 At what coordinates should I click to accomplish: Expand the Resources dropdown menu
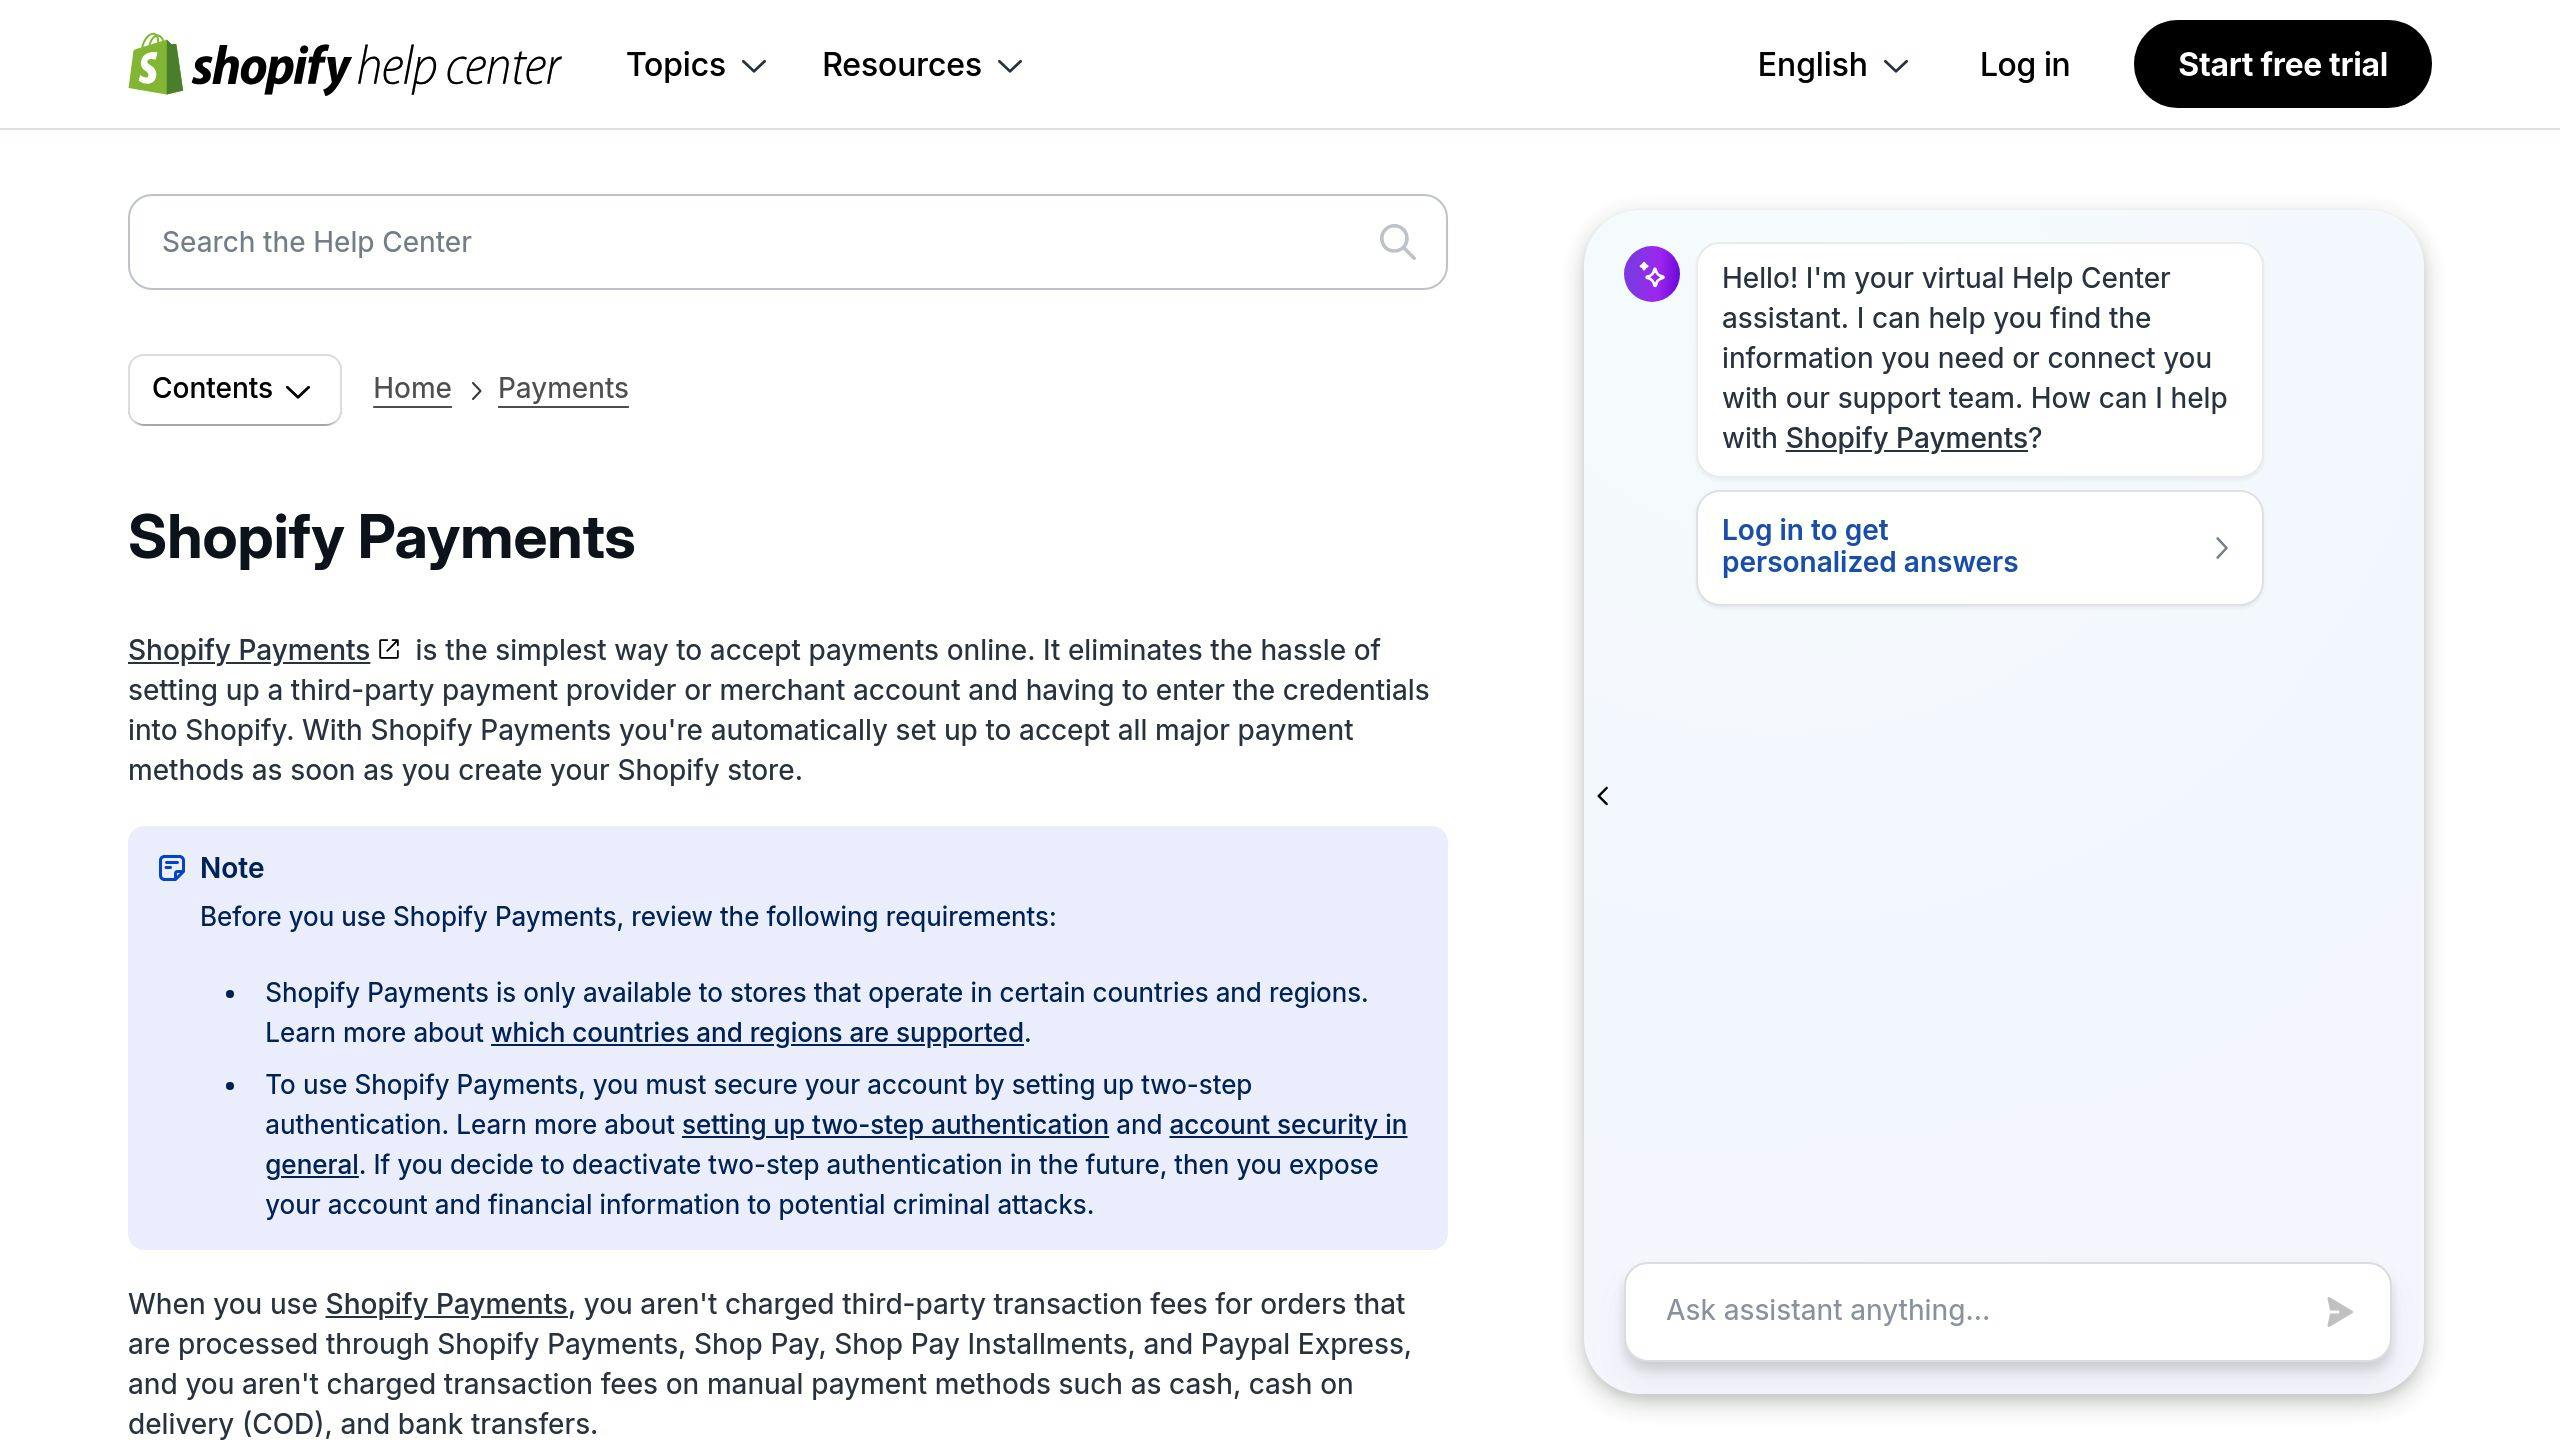923,63
